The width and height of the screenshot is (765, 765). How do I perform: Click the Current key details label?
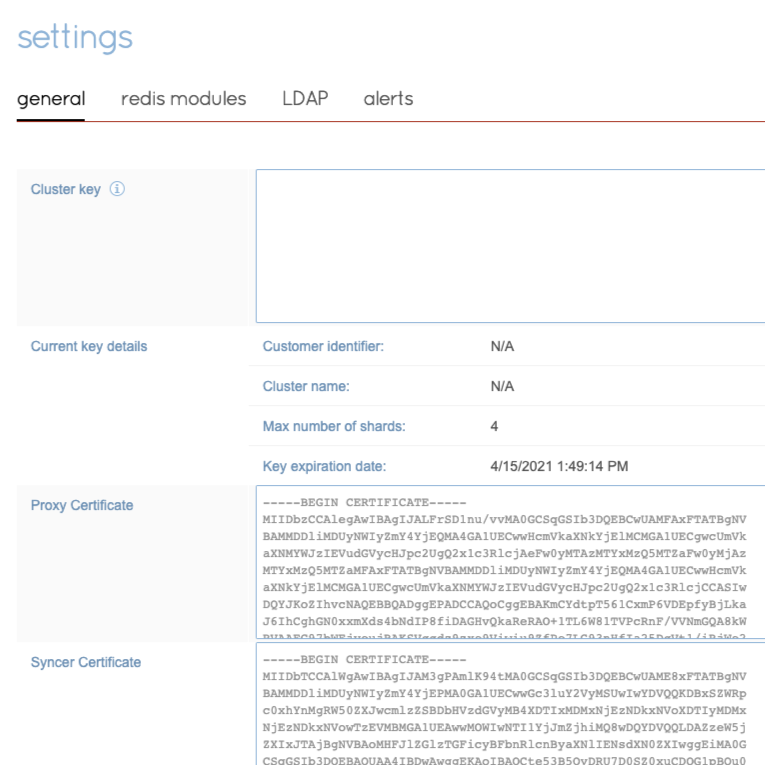pyautogui.click(x=89, y=346)
